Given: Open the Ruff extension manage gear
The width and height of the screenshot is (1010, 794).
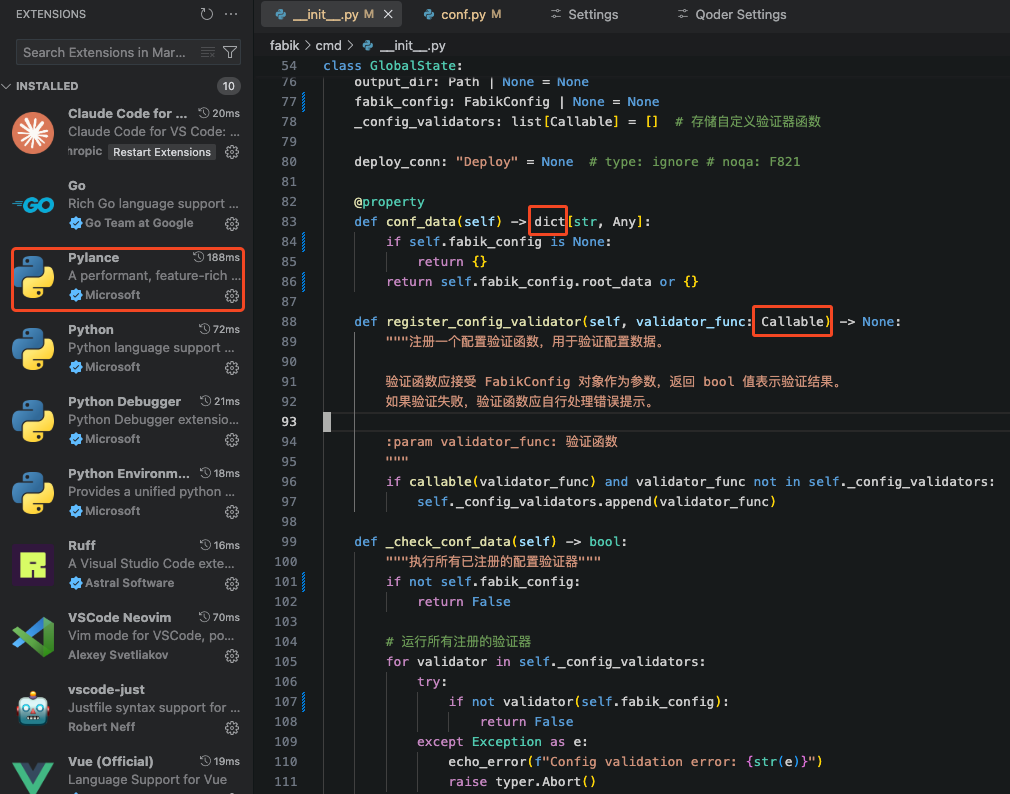Looking at the screenshot, I should click(x=232, y=584).
